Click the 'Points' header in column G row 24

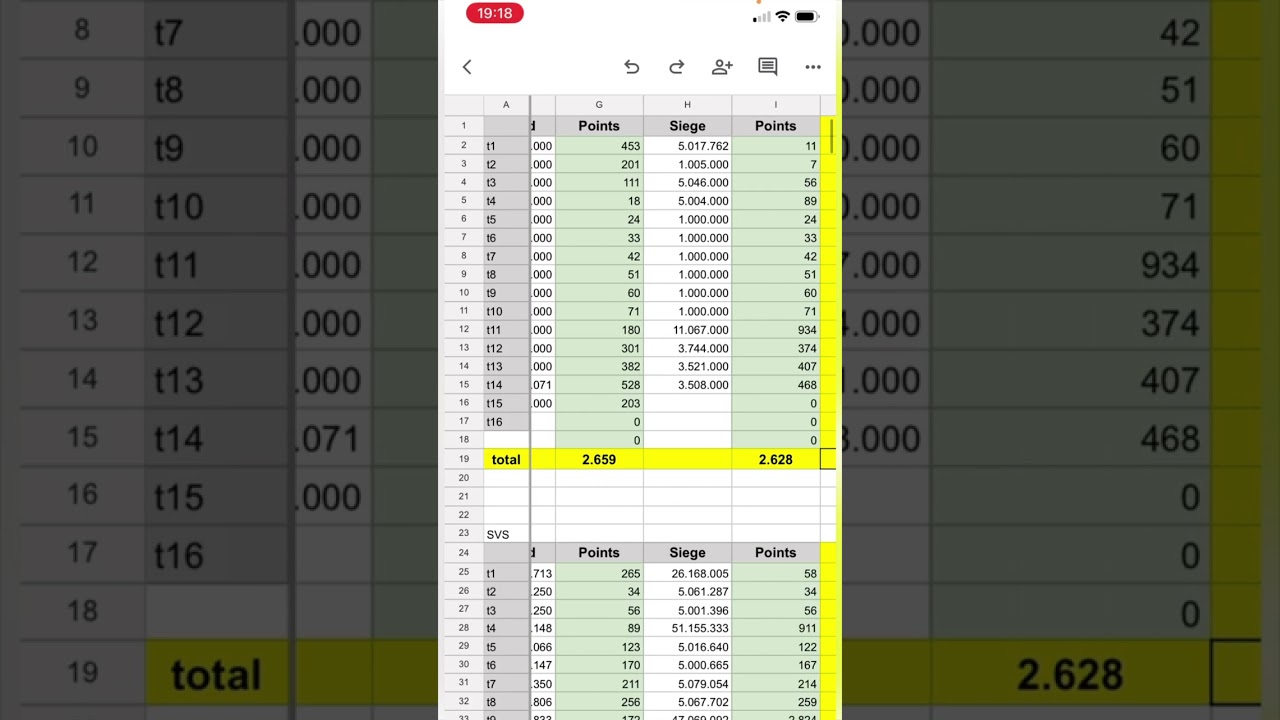(599, 552)
